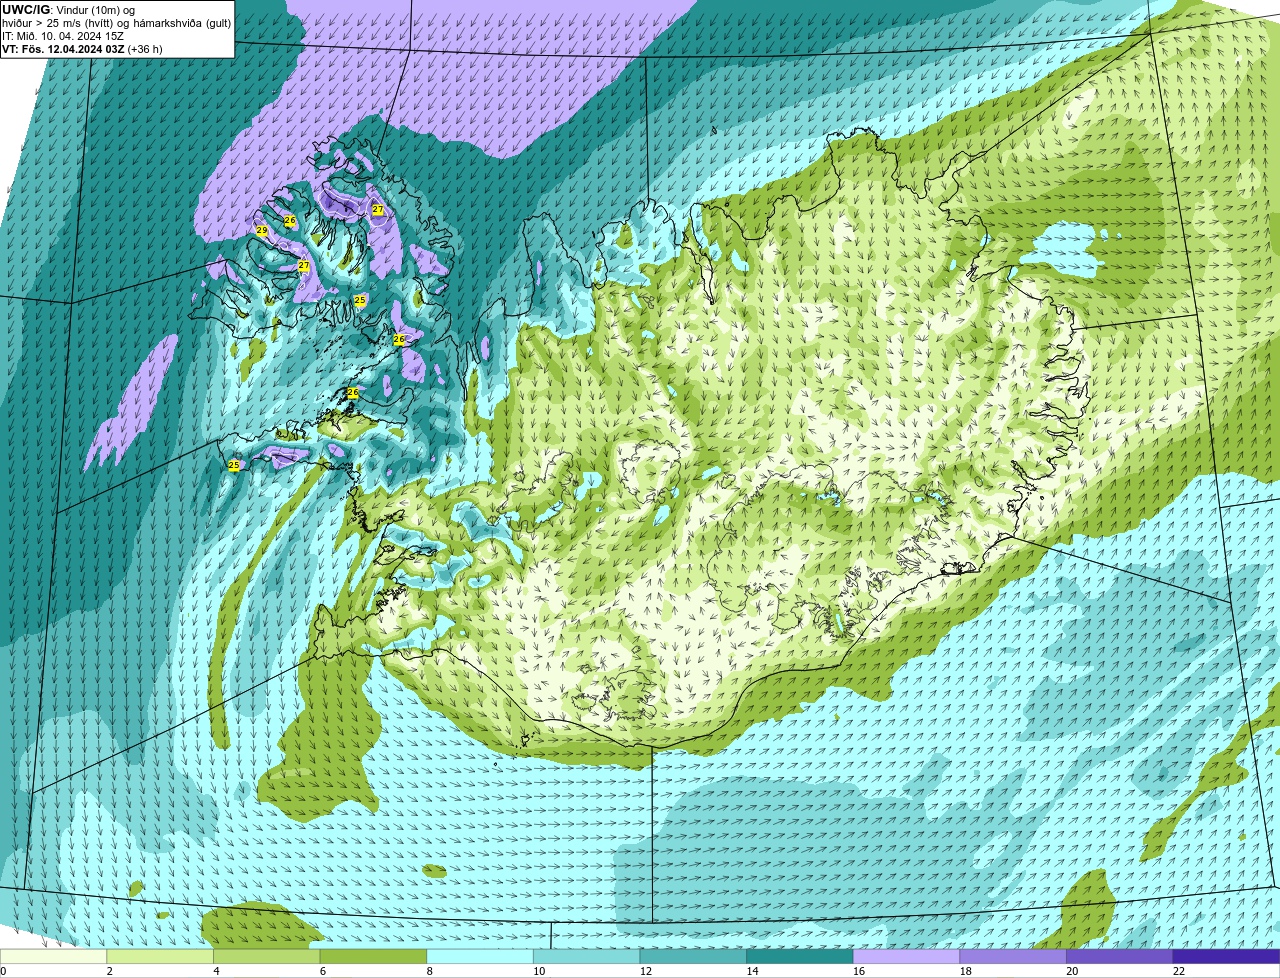Click the legend scale number '16'
Screen dimensions: 1280x978
[x=859, y=971]
